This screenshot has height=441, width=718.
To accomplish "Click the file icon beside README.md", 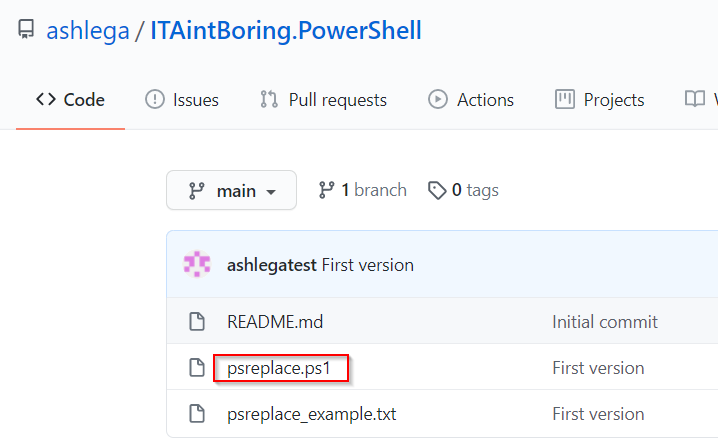I will (197, 321).
